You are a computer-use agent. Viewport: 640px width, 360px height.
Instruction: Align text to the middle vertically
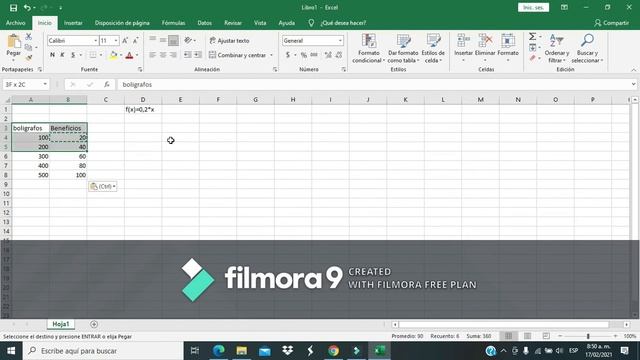pos(162,40)
